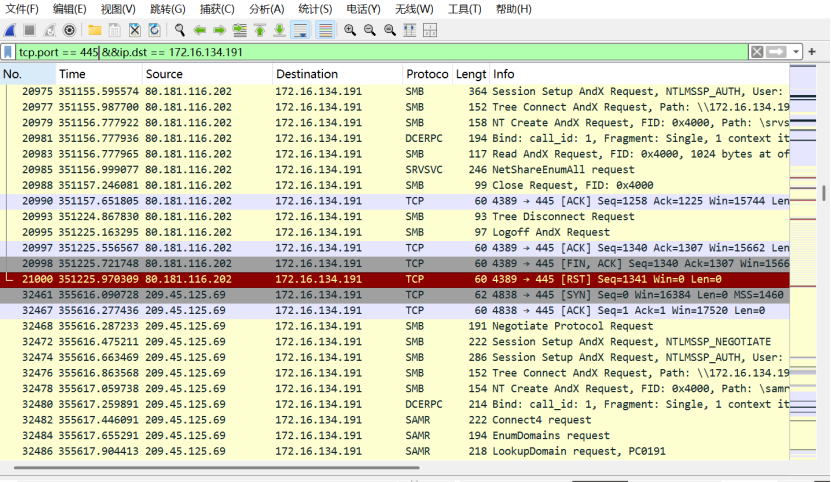Open the 帮助(H) menu
Image resolution: width=831 pixels, height=482 pixels.
tap(513, 9)
